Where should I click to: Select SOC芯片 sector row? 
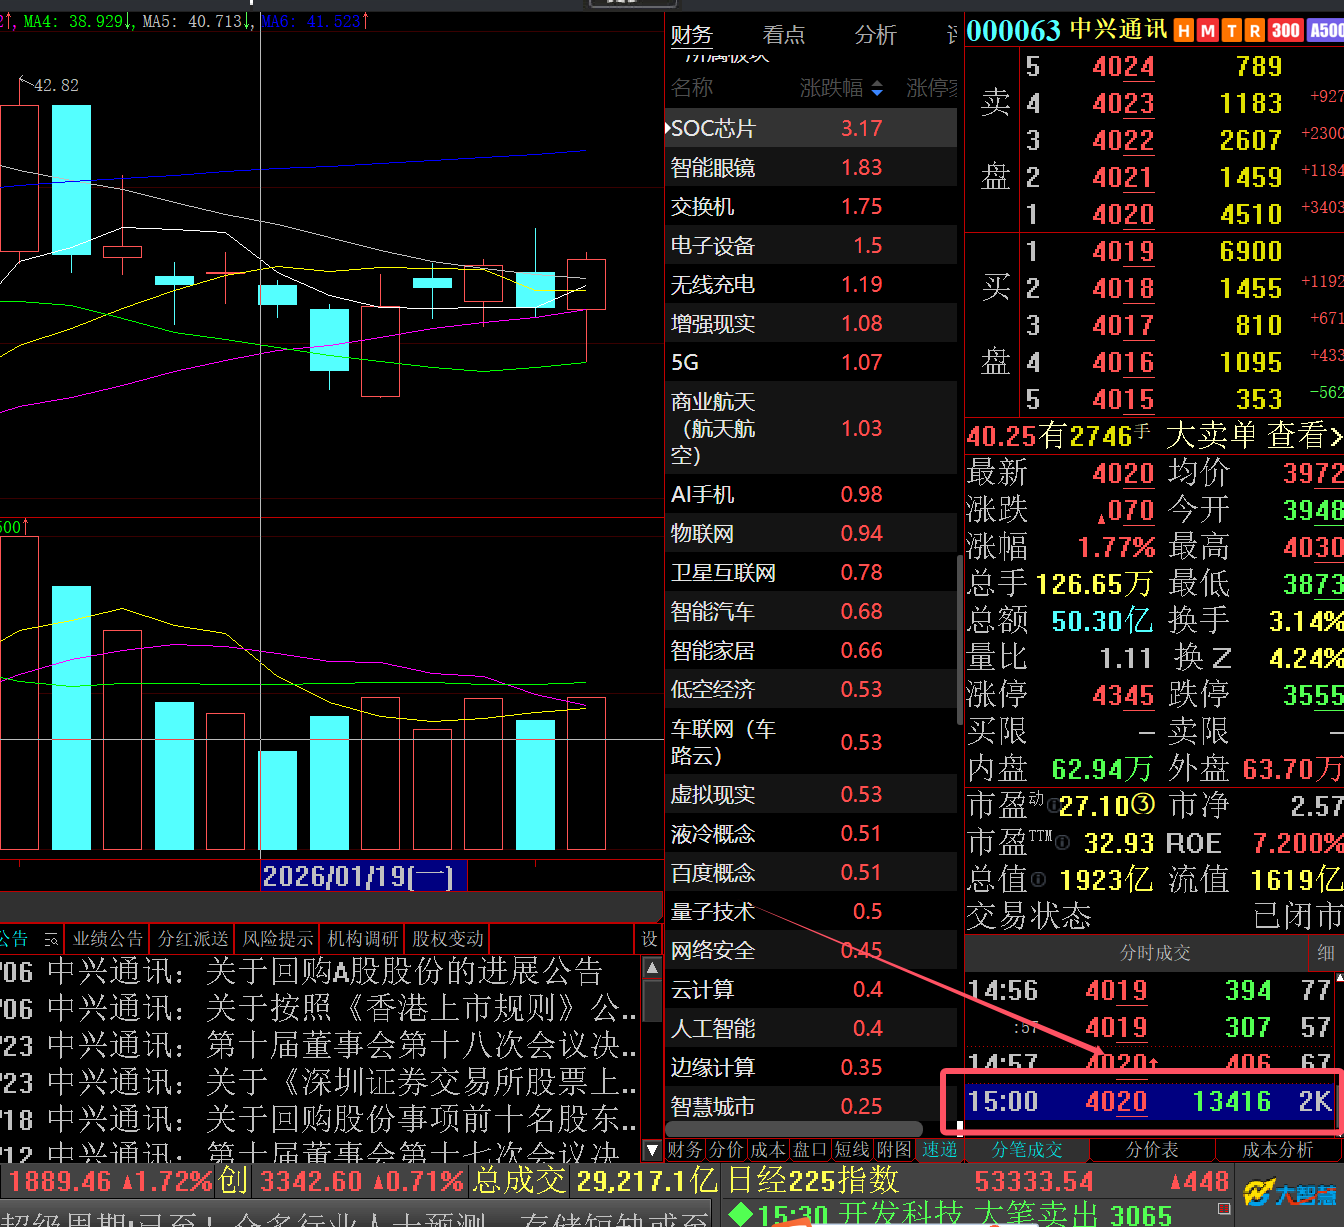(x=811, y=128)
